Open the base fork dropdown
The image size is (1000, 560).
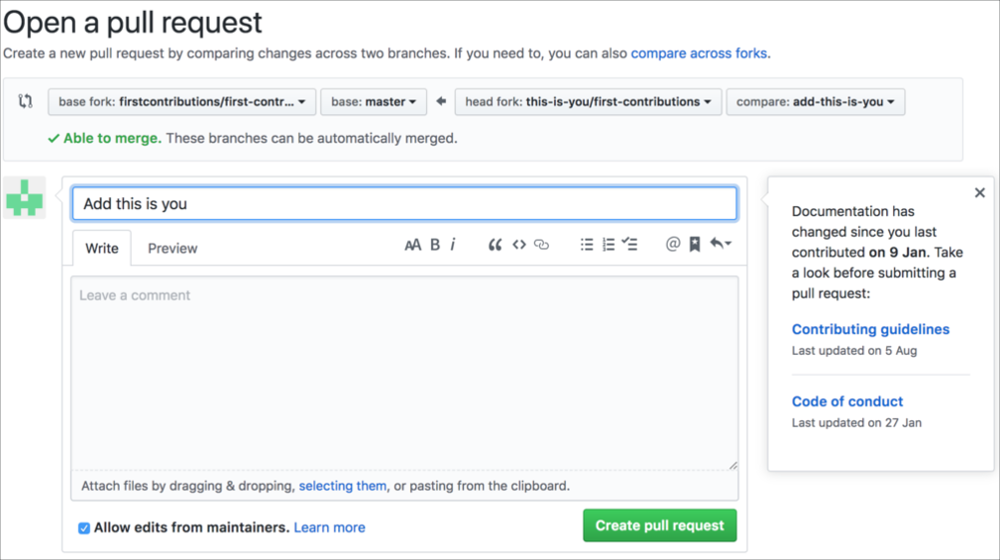(182, 102)
